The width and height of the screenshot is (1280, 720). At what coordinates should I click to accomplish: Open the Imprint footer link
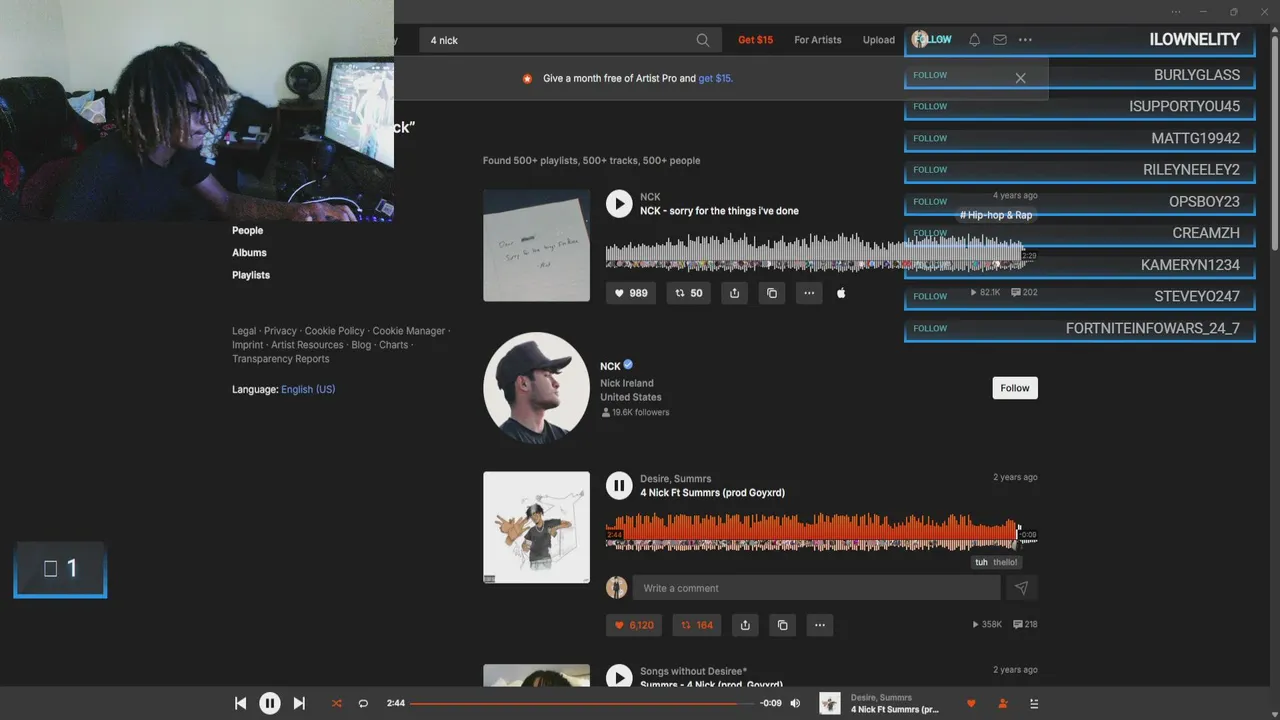coord(248,345)
